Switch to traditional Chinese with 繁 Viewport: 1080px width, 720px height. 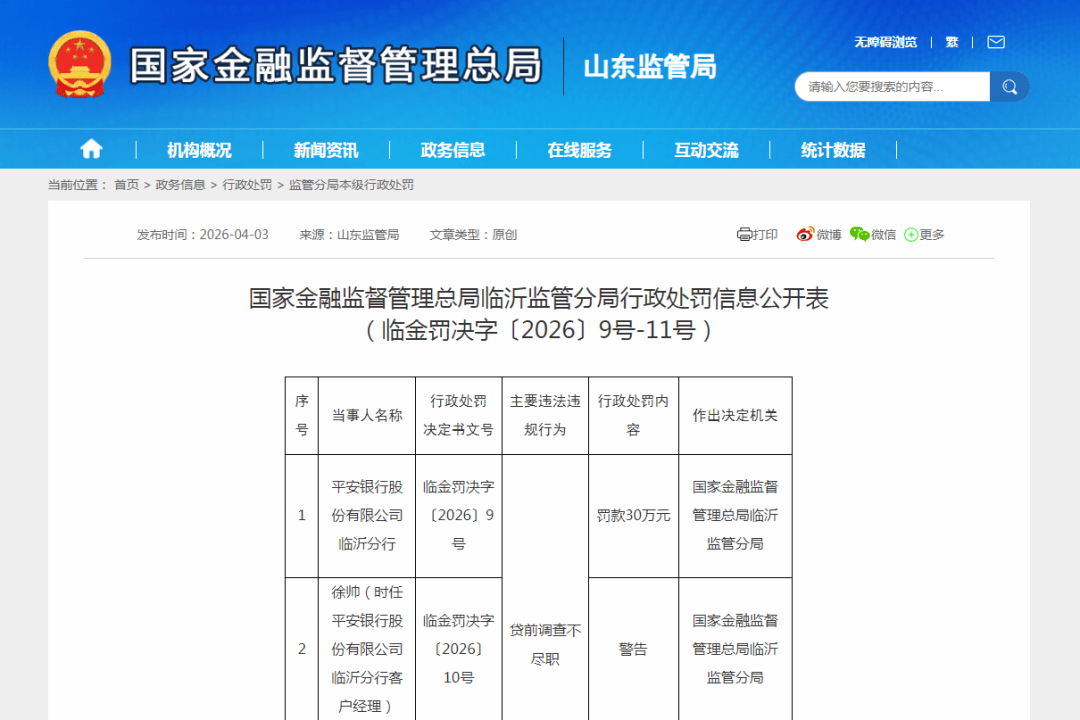tap(952, 42)
